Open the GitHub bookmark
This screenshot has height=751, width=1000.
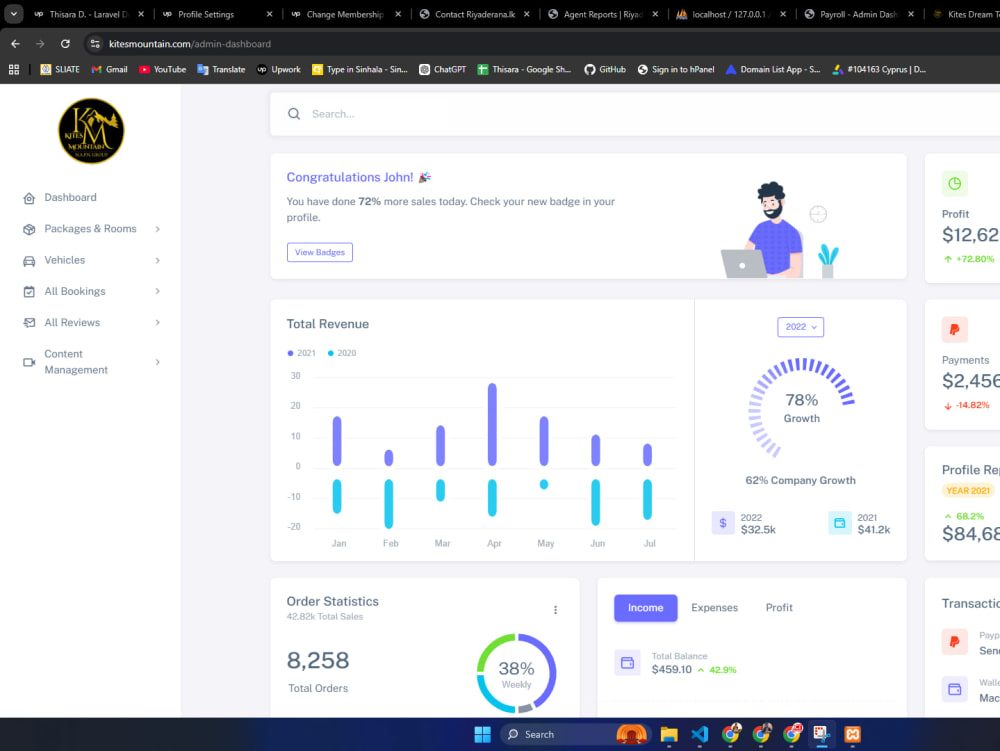(x=605, y=69)
